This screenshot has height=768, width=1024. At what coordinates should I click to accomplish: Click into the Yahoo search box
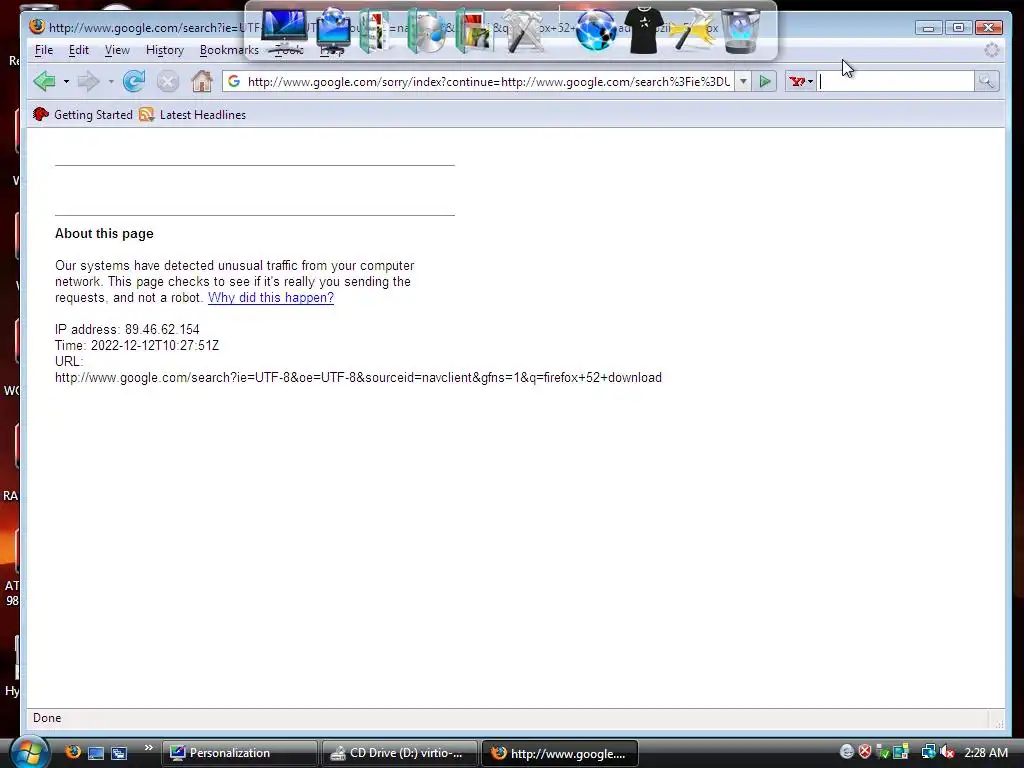point(895,82)
